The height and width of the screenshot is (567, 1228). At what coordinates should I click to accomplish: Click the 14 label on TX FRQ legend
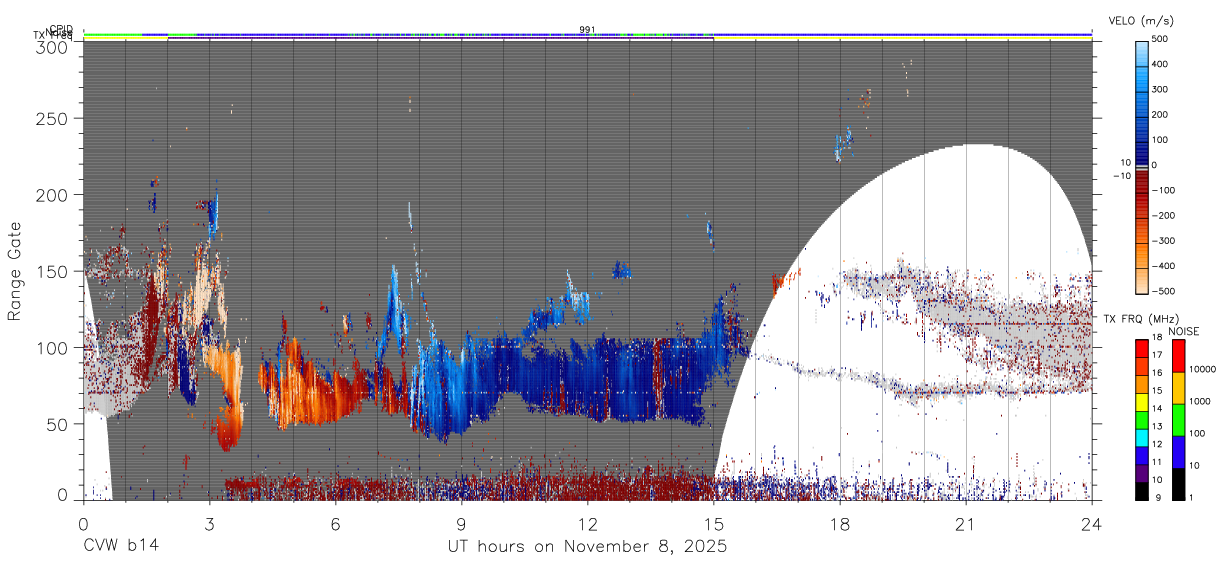(1157, 408)
